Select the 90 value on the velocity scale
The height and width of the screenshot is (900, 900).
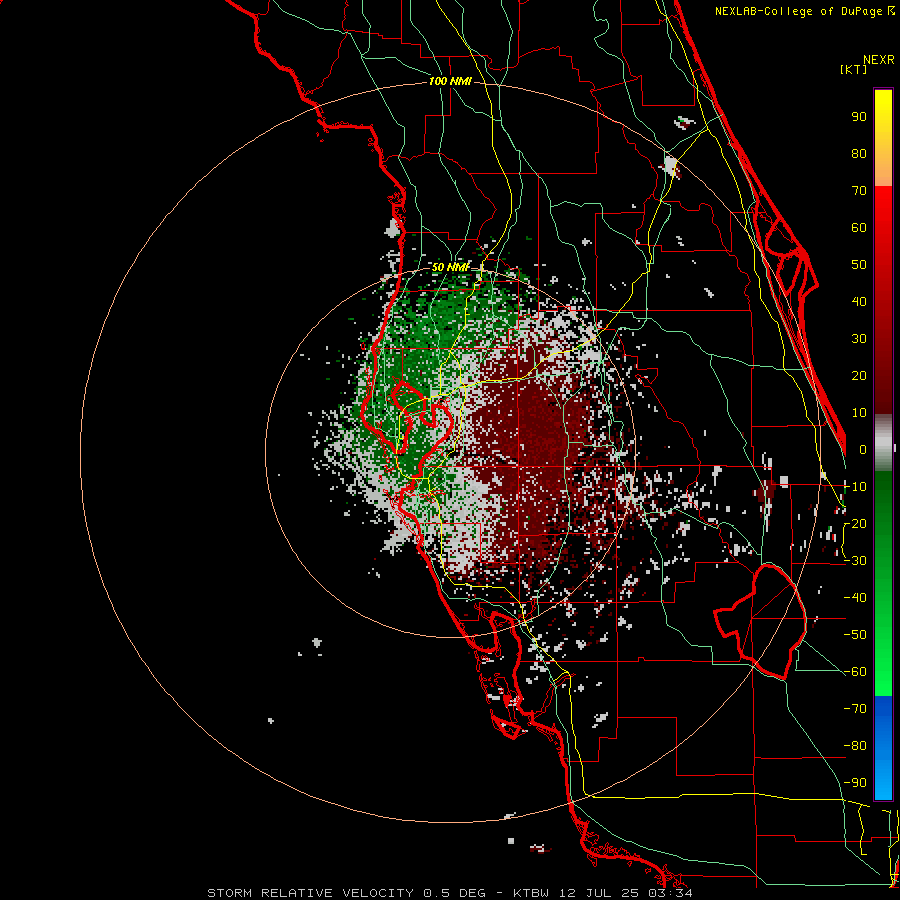point(859,117)
